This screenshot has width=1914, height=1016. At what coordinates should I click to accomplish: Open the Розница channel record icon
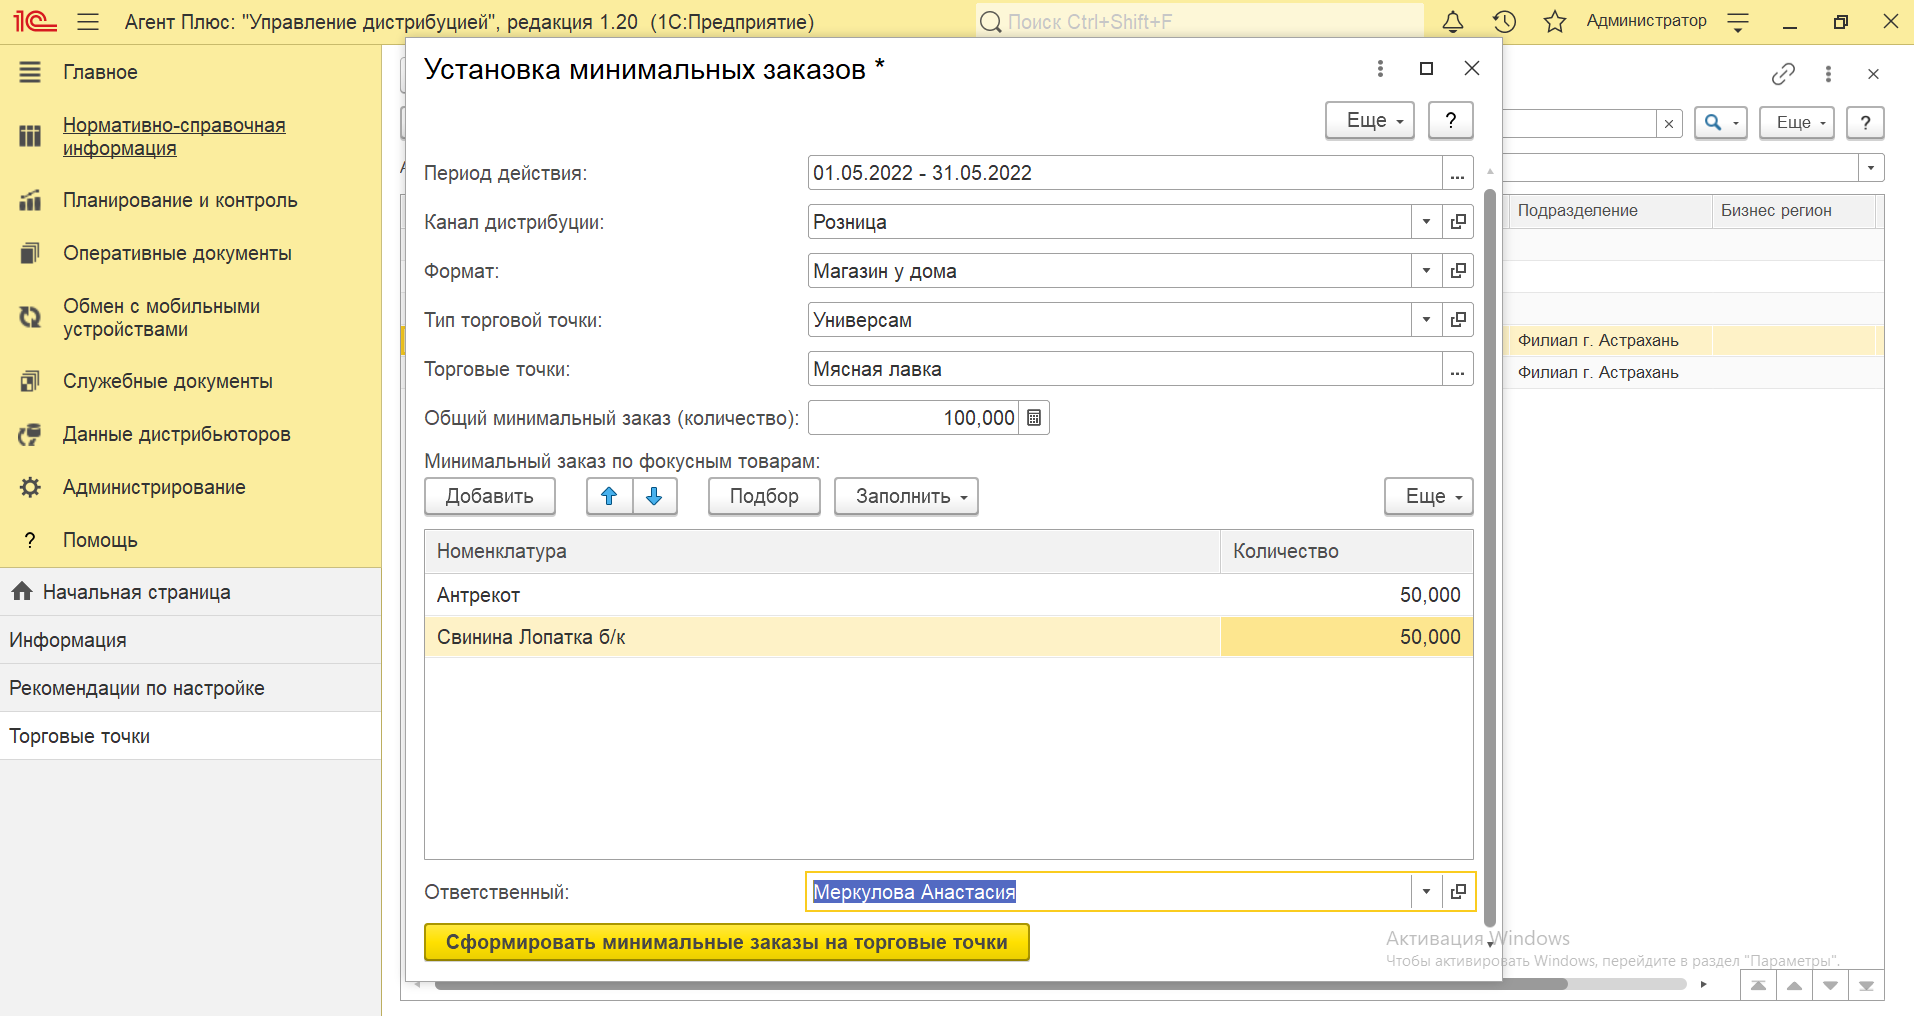[1458, 222]
